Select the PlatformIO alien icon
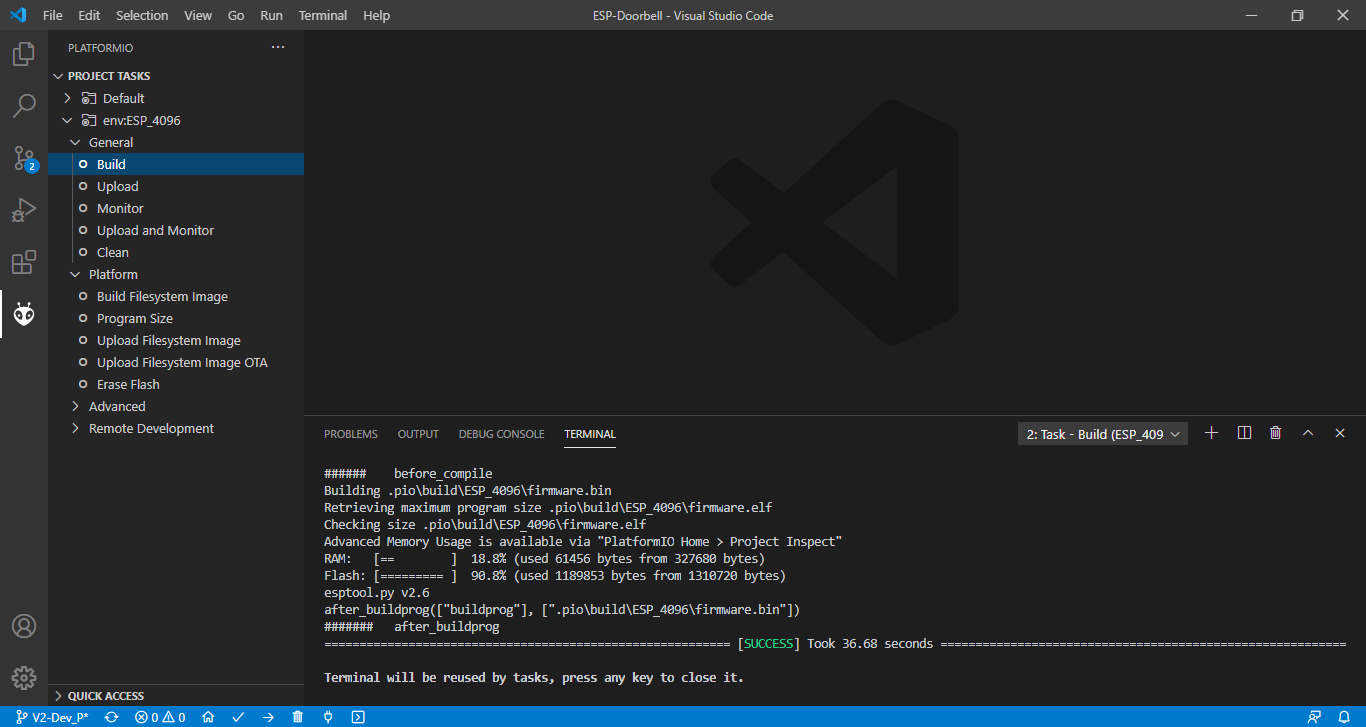 [24, 314]
